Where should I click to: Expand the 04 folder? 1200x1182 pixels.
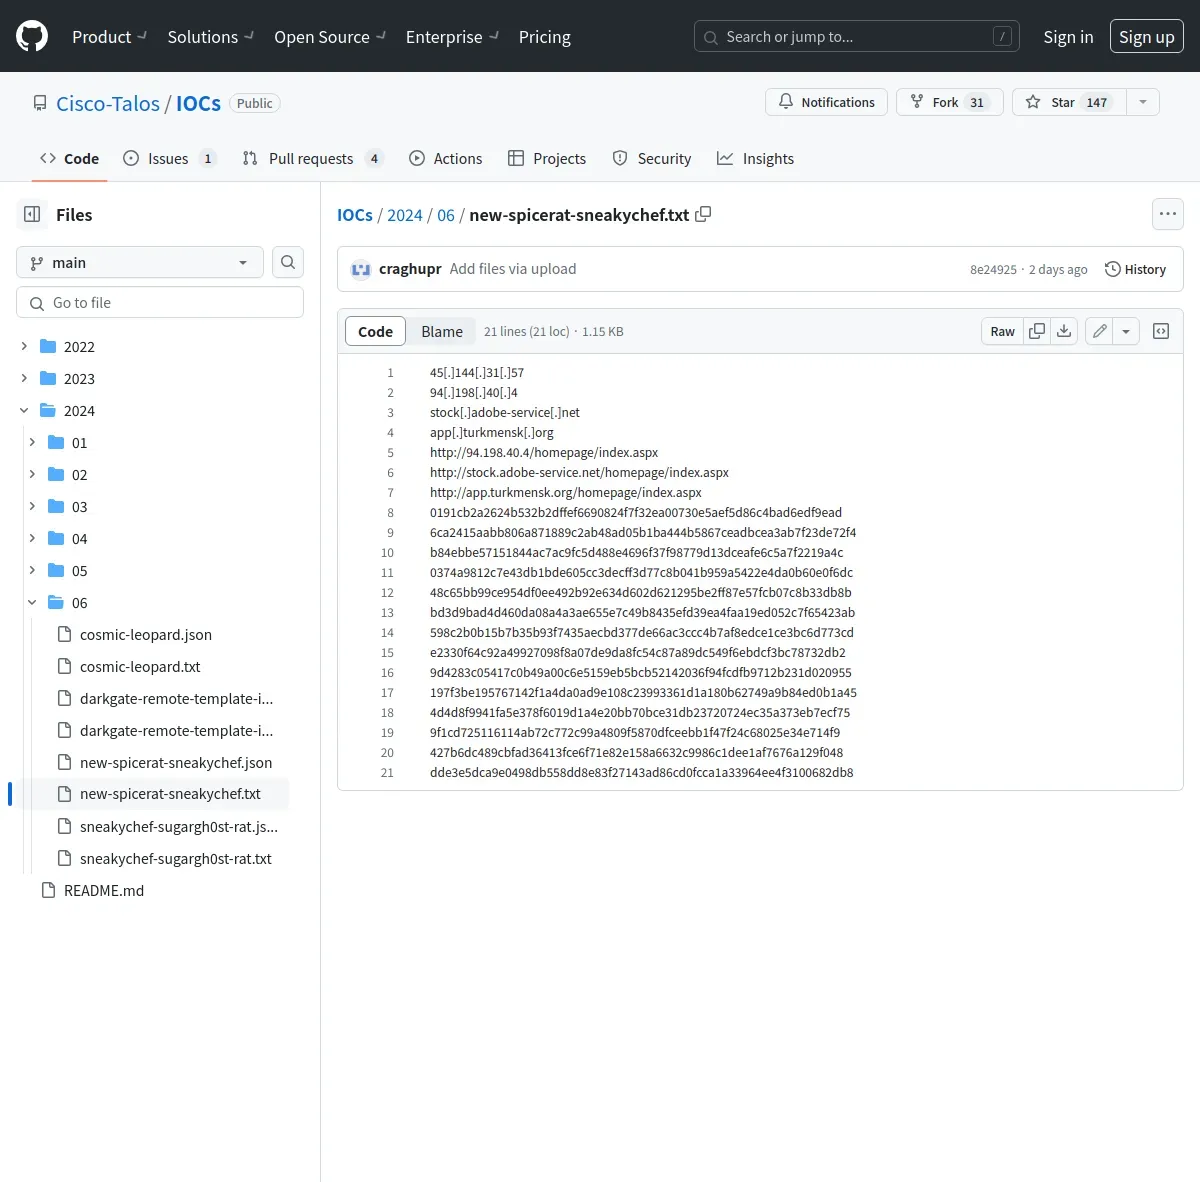point(32,538)
